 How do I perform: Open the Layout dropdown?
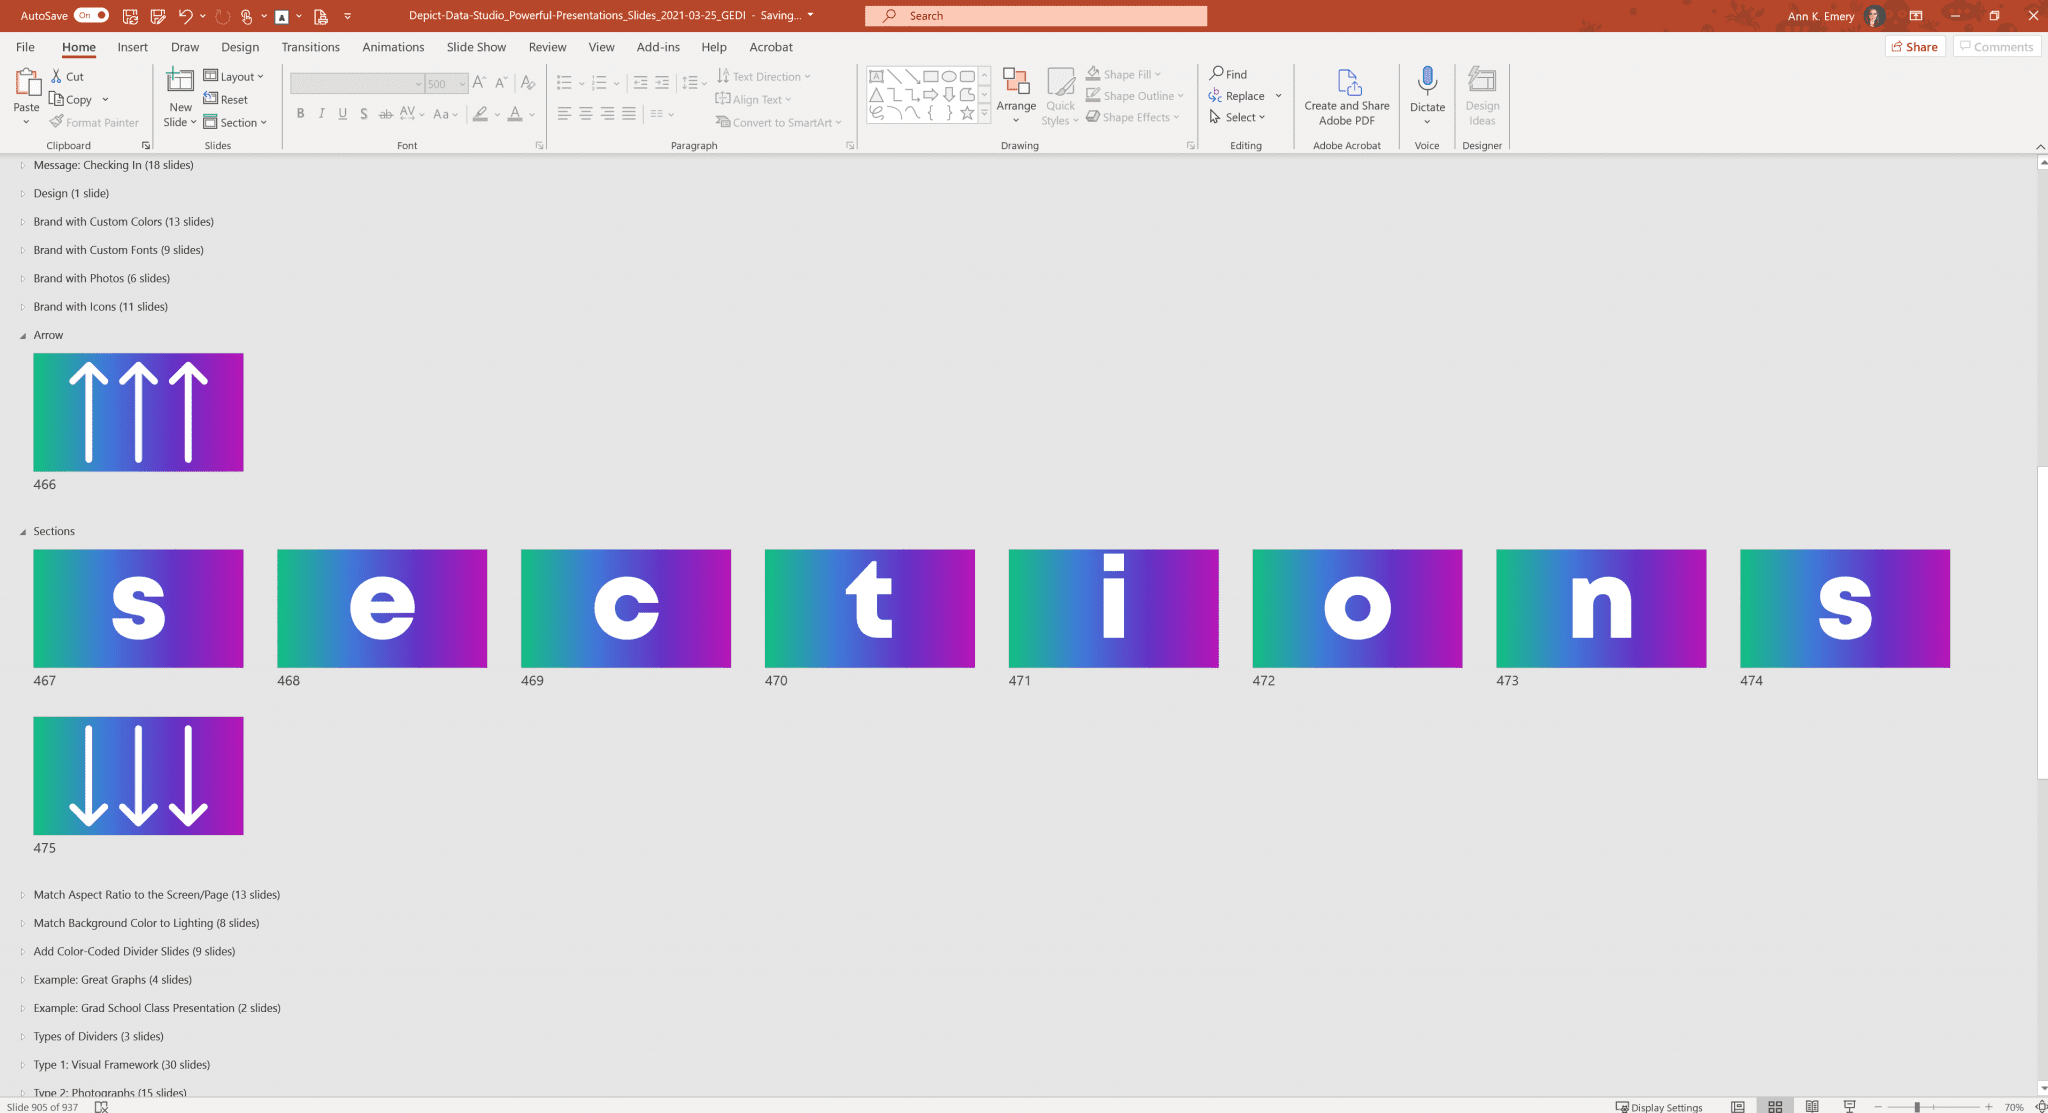pyautogui.click(x=234, y=76)
